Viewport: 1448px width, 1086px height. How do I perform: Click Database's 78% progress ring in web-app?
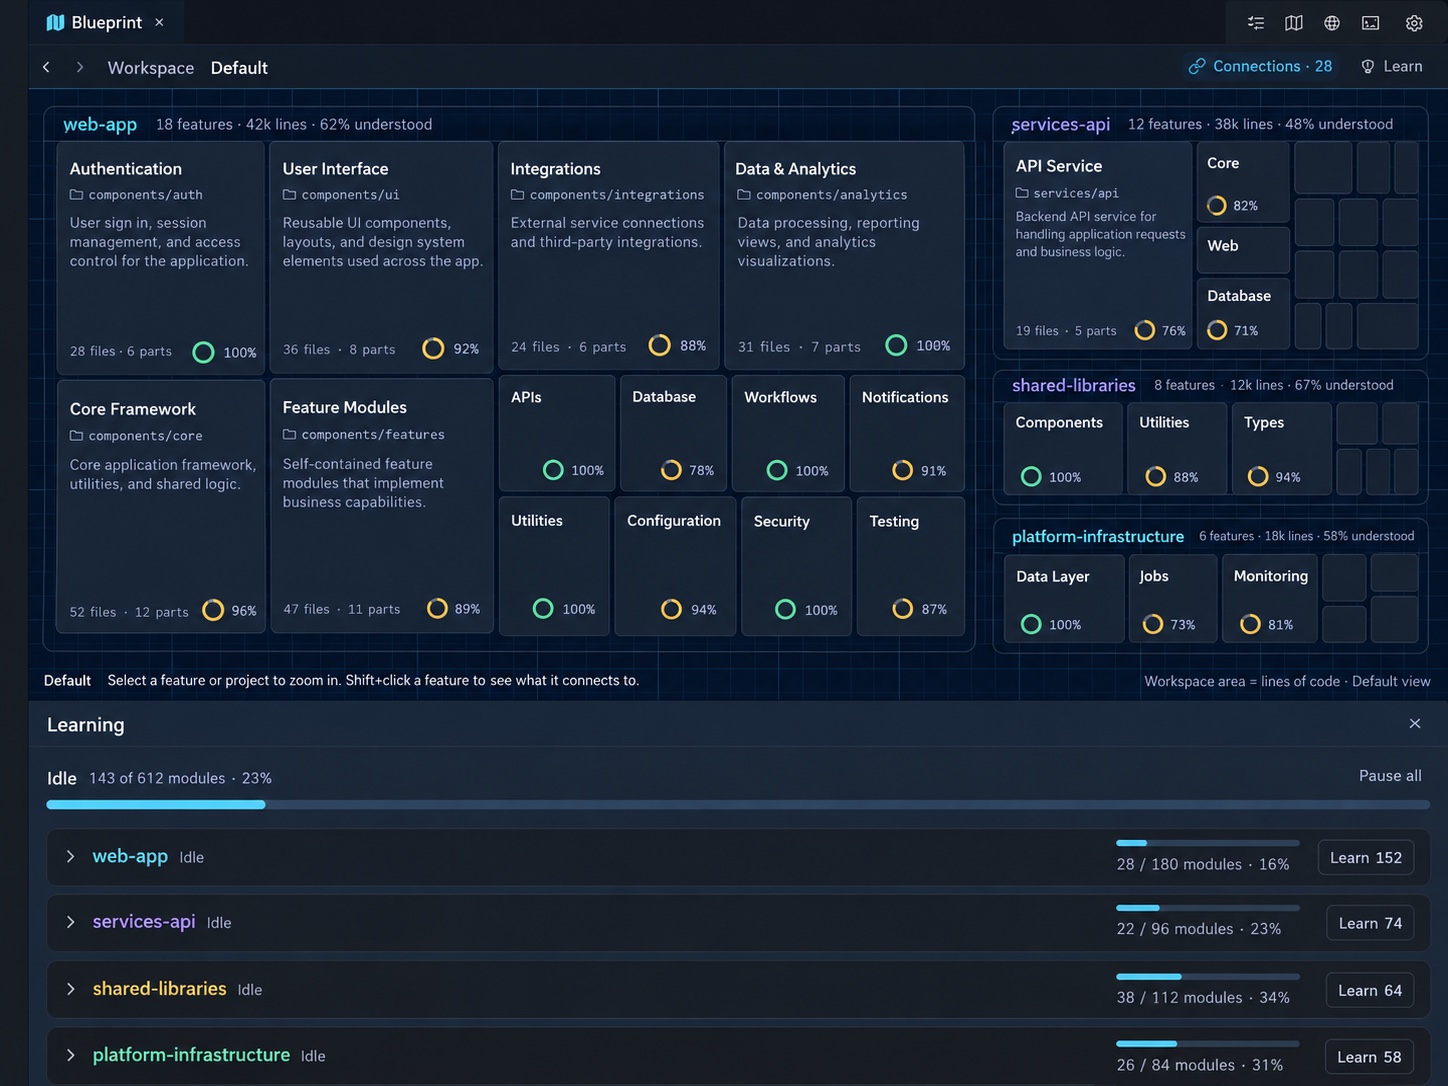(x=671, y=470)
